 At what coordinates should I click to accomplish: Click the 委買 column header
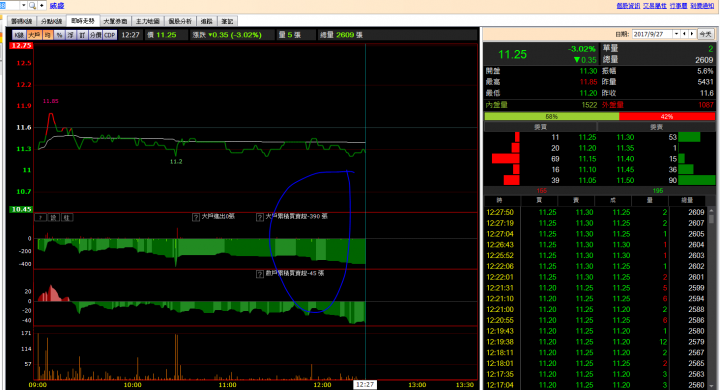[540, 127]
